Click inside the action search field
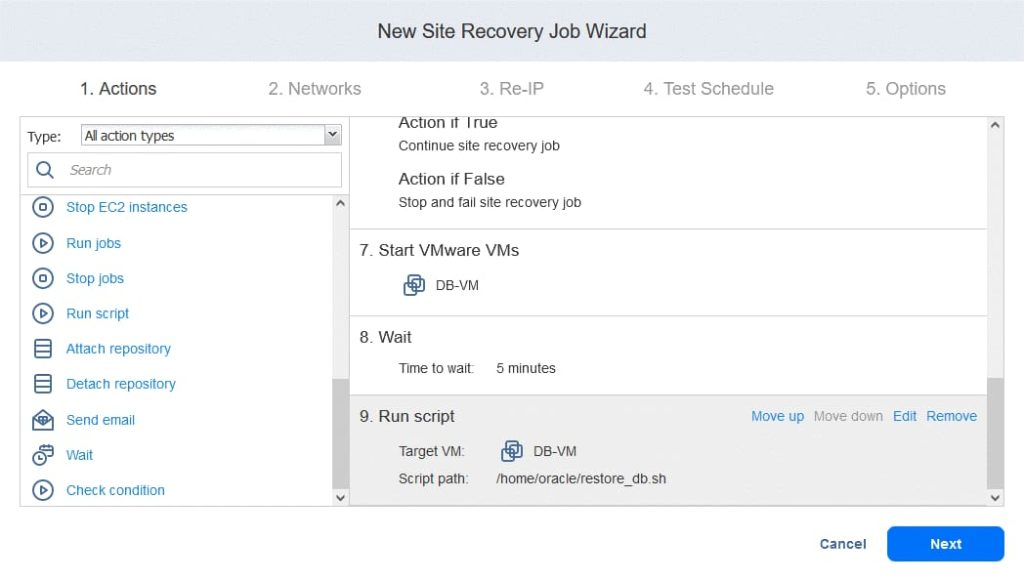This screenshot has height=581, width=1024. (x=180, y=169)
